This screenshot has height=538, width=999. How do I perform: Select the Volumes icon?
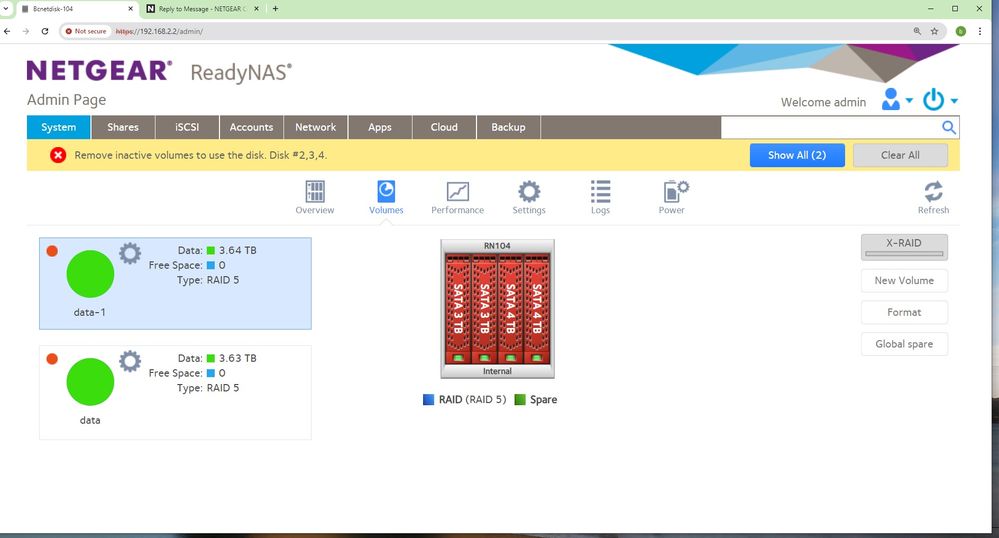[x=386, y=192]
